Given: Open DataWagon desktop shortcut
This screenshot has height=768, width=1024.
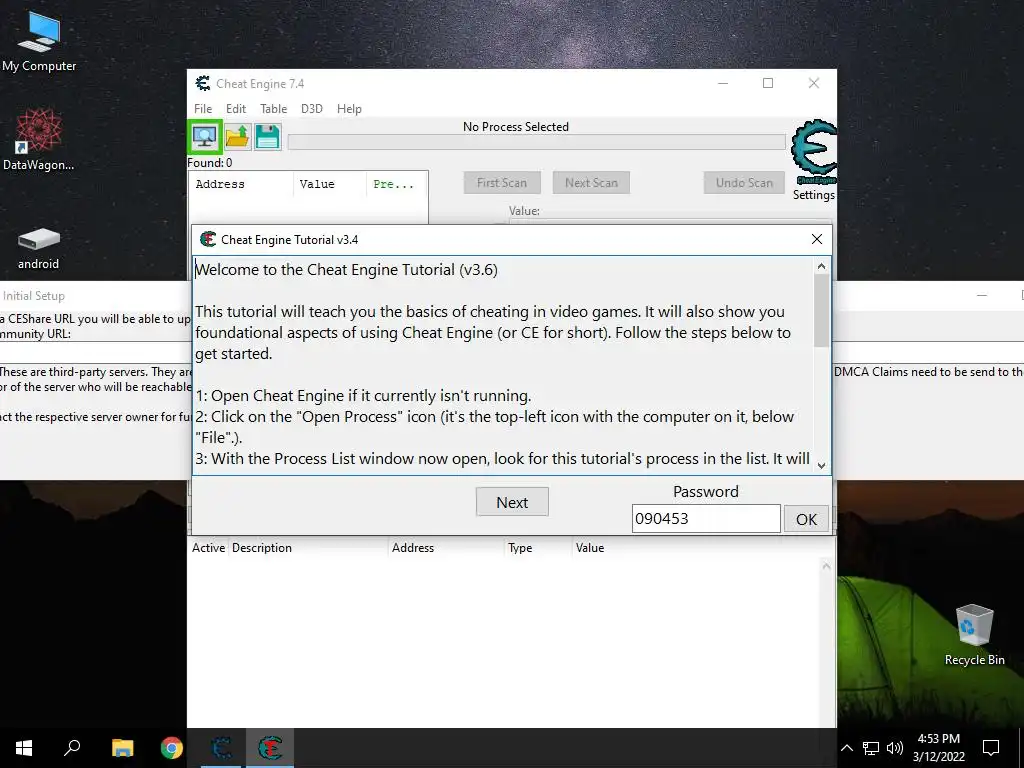Looking at the screenshot, I should [x=39, y=140].
